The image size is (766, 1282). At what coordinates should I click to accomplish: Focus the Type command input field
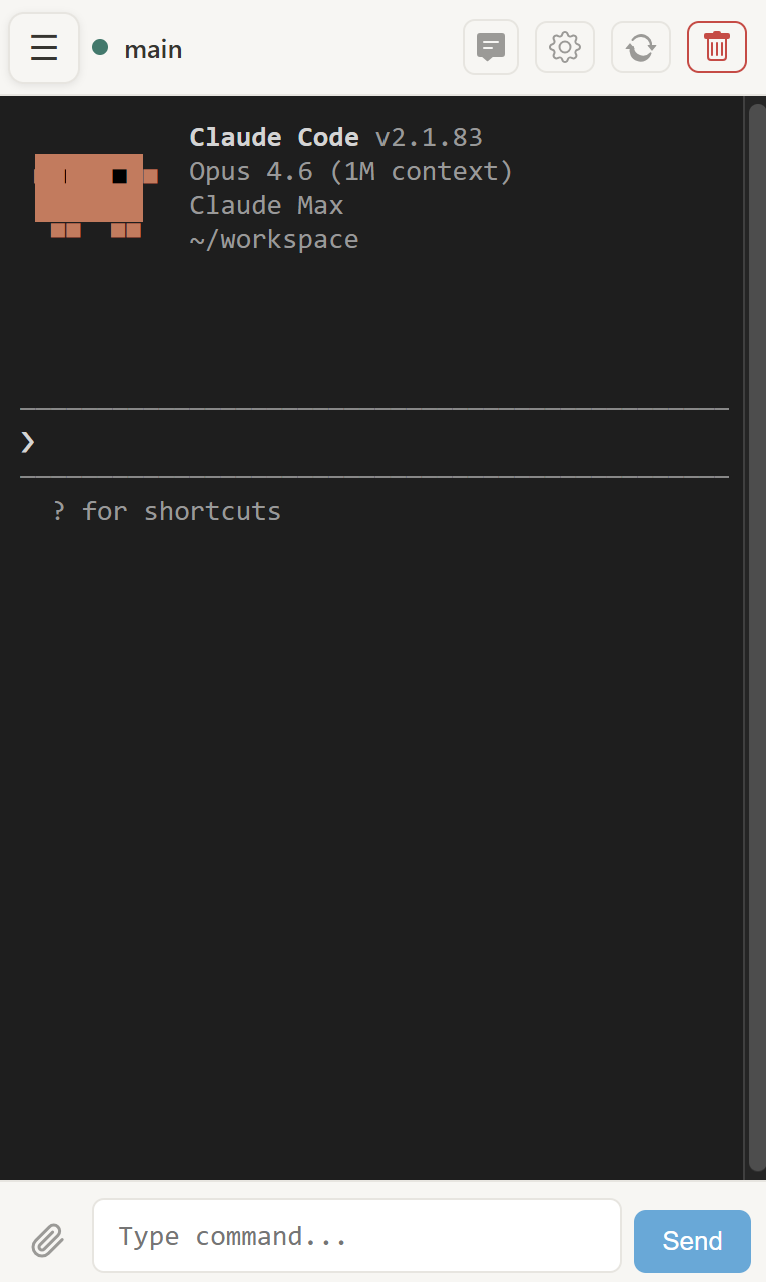(357, 1237)
